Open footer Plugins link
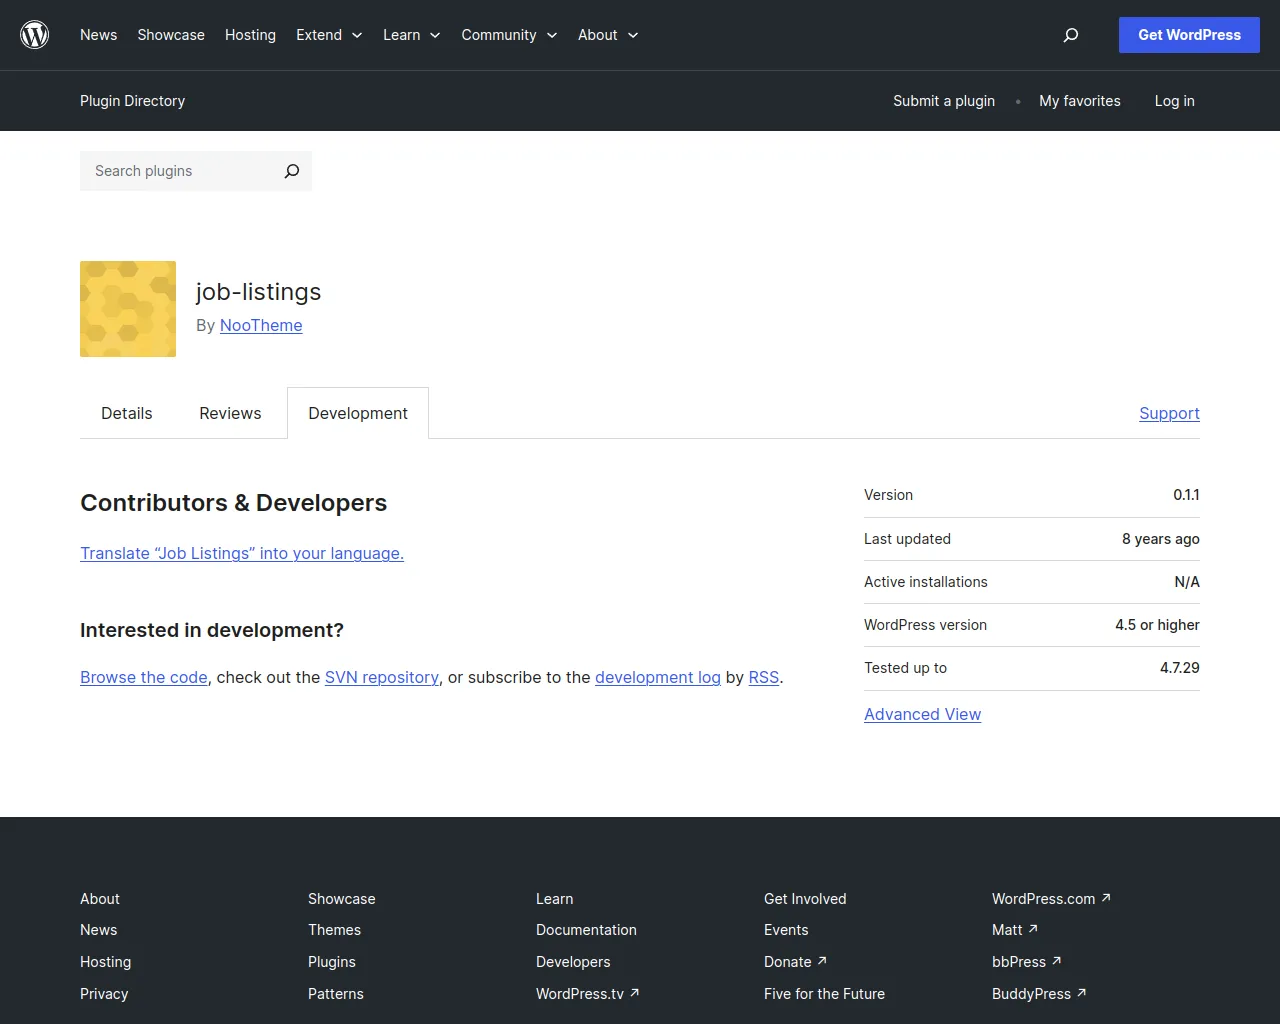Viewport: 1280px width, 1024px height. [x=332, y=962]
